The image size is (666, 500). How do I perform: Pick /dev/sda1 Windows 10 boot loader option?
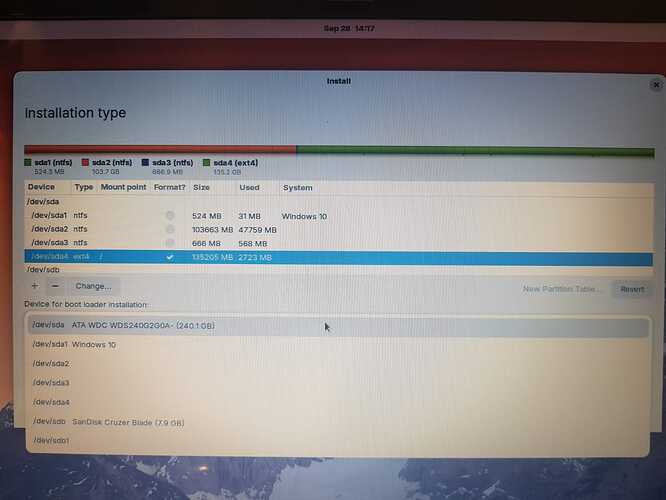[x=73, y=344]
